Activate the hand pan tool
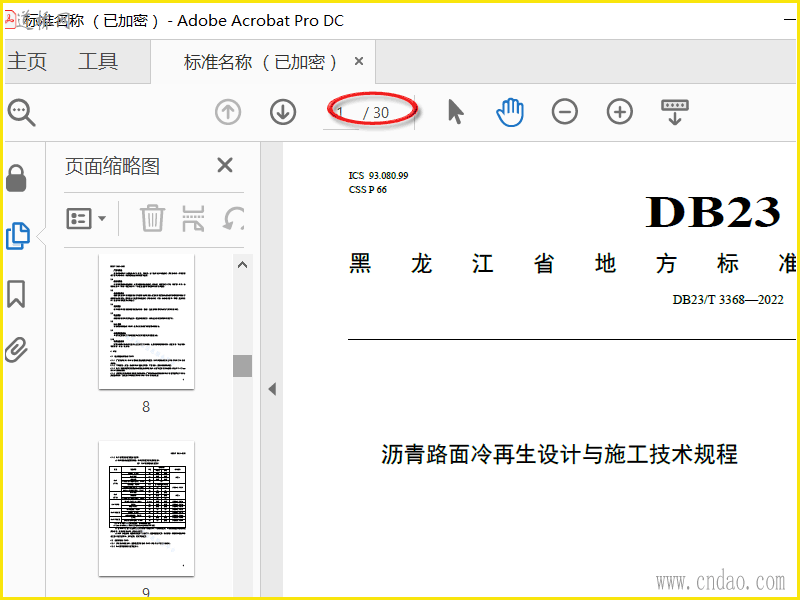 click(510, 112)
